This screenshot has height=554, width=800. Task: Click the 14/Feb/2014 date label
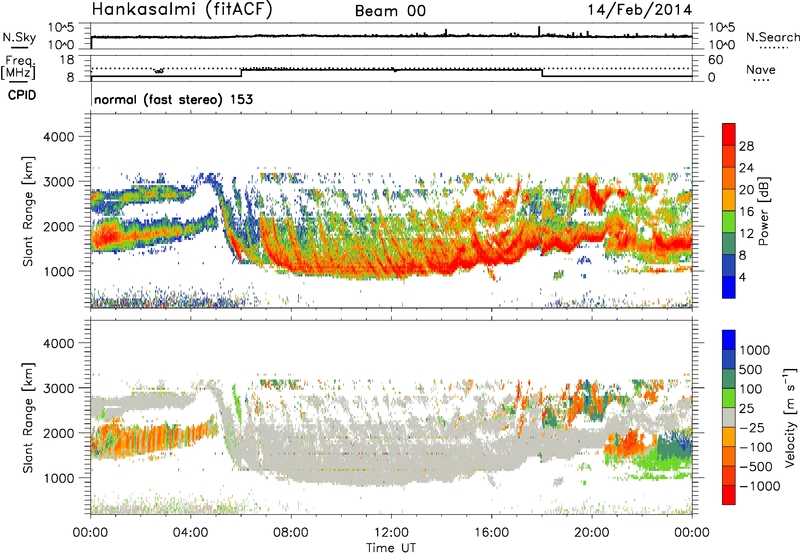[640, 10]
